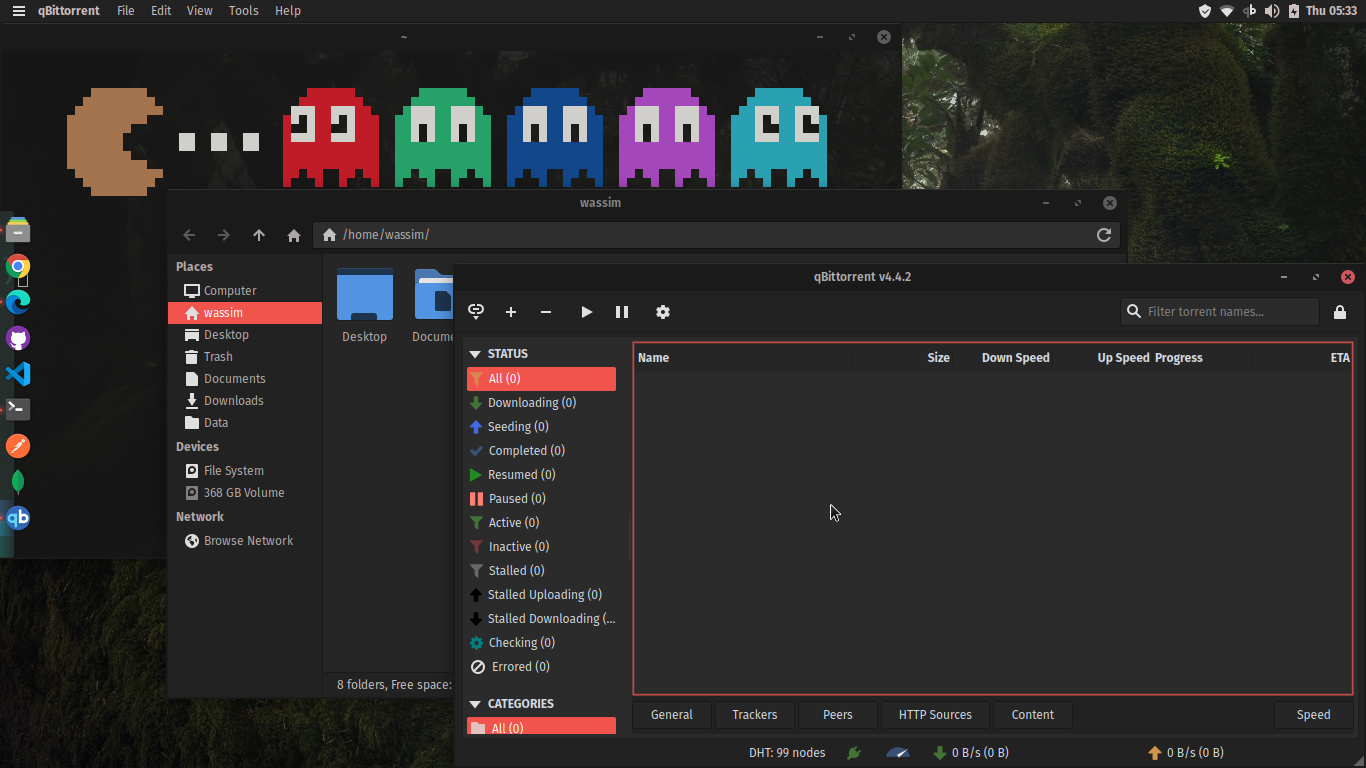Sort by the Down Speed column header

click(x=1003, y=358)
